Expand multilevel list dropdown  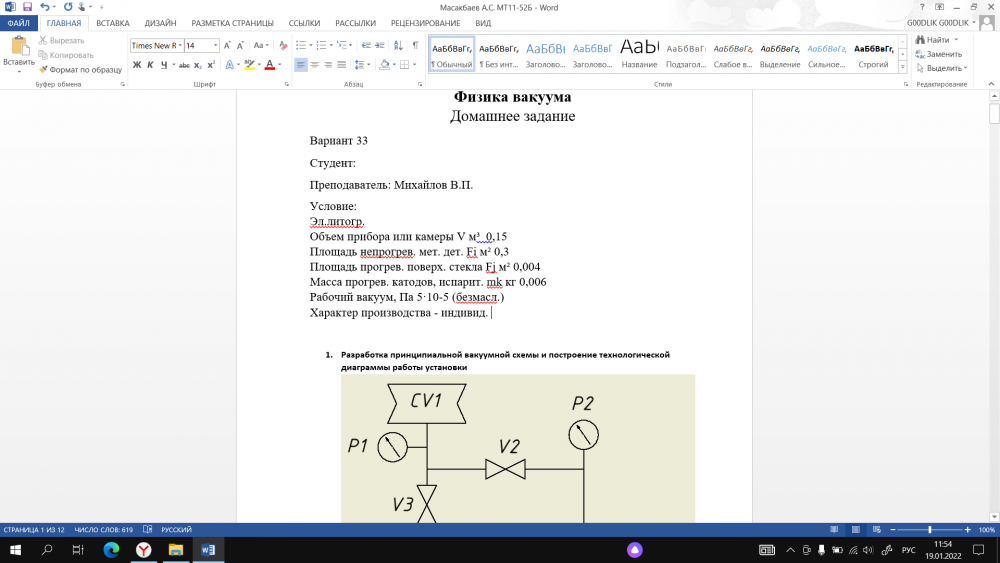click(344, 45)
